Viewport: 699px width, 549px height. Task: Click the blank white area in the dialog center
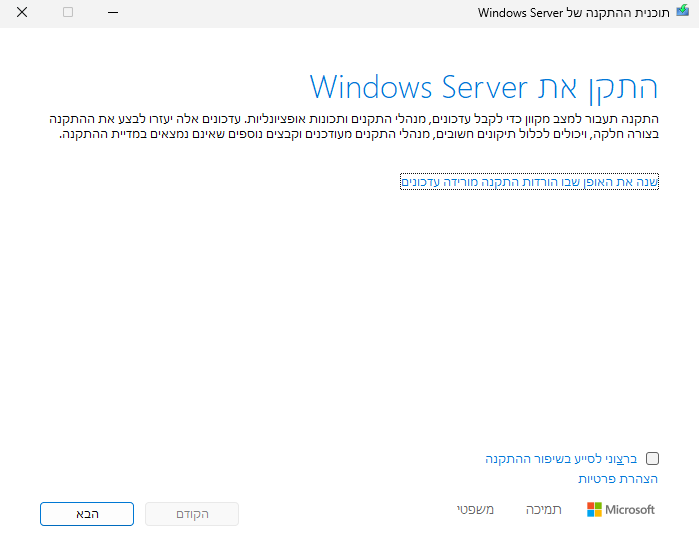click(350, 320)
